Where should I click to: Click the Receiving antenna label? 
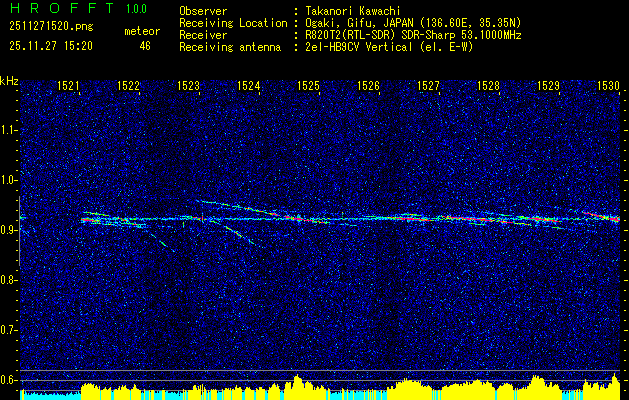coord(230,47)
